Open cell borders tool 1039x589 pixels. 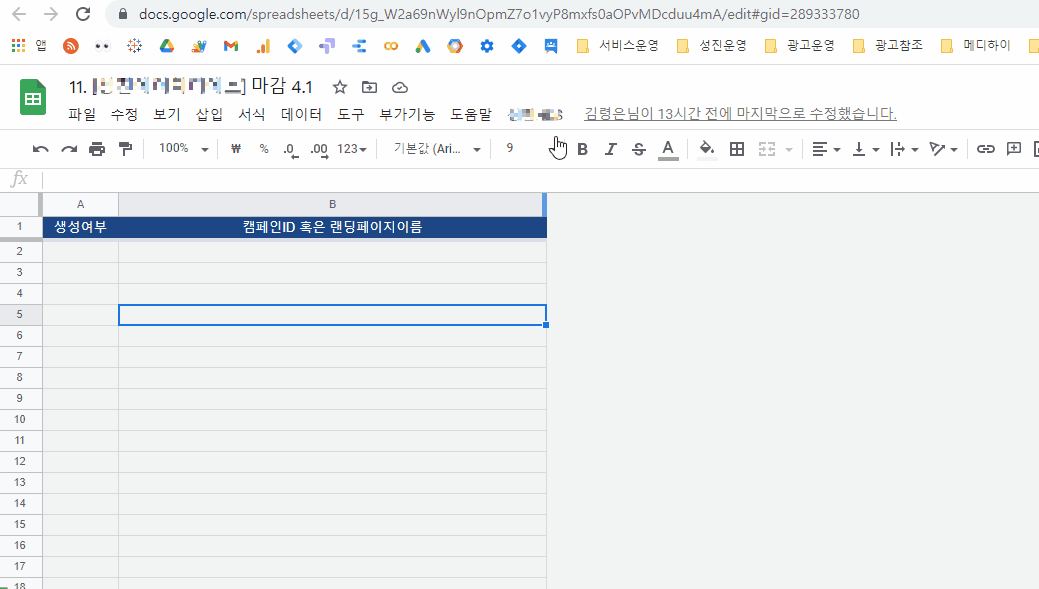coord(737,149)
